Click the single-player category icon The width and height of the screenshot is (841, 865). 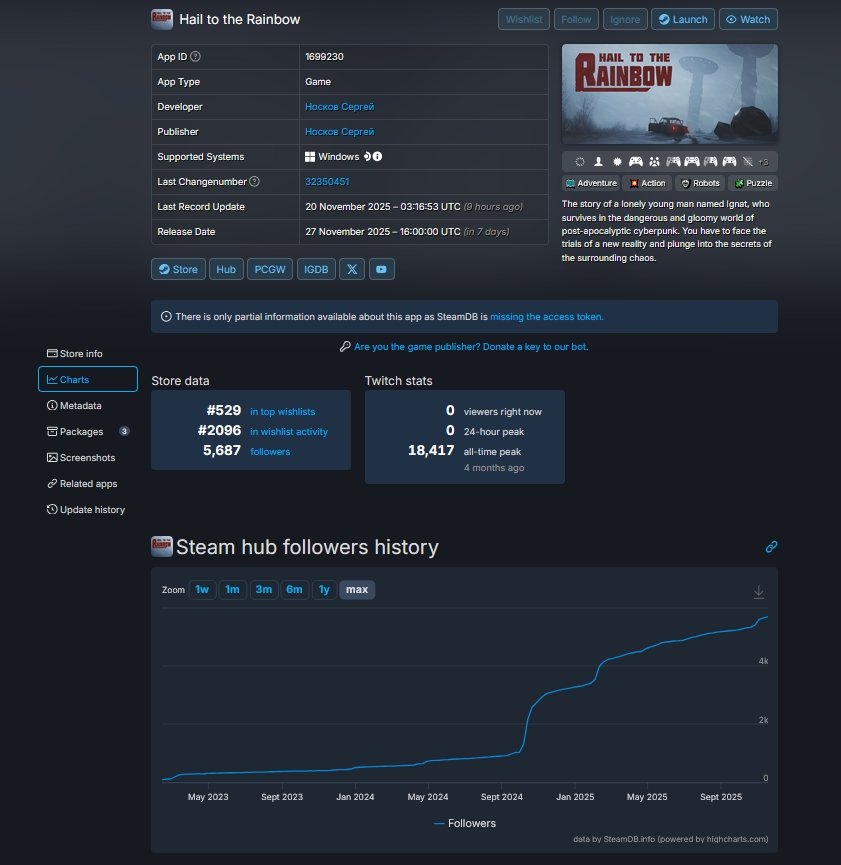tap(598, 162)
